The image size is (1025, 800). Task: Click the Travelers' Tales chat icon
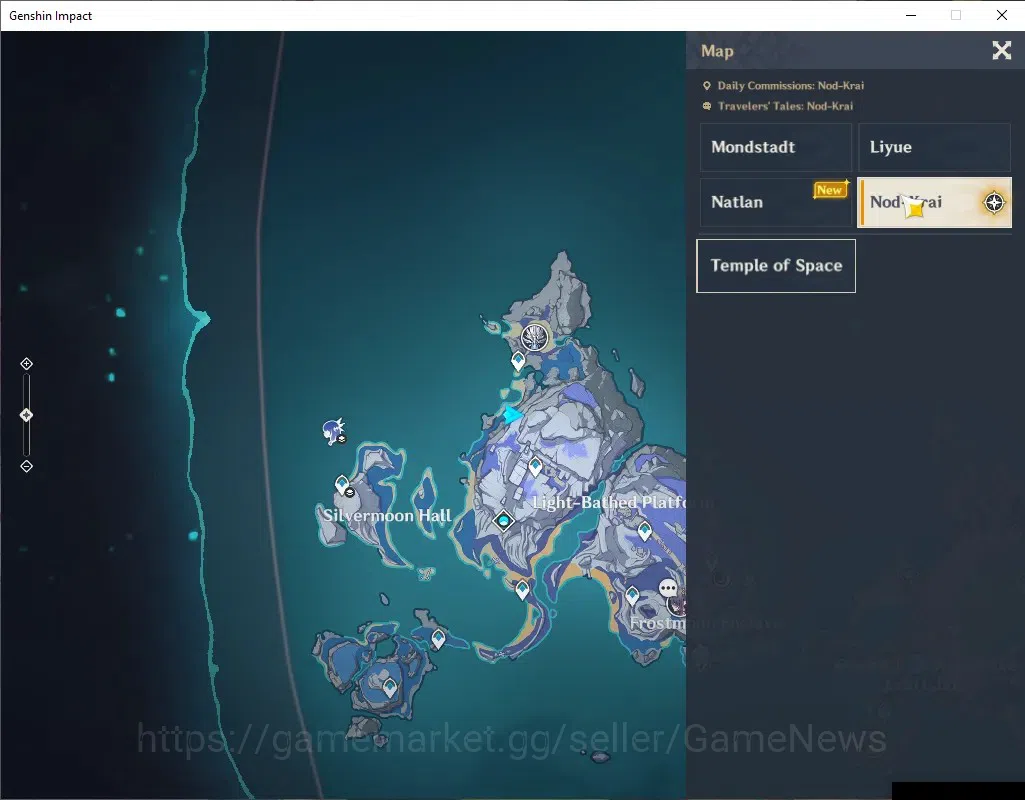[707, 106]
